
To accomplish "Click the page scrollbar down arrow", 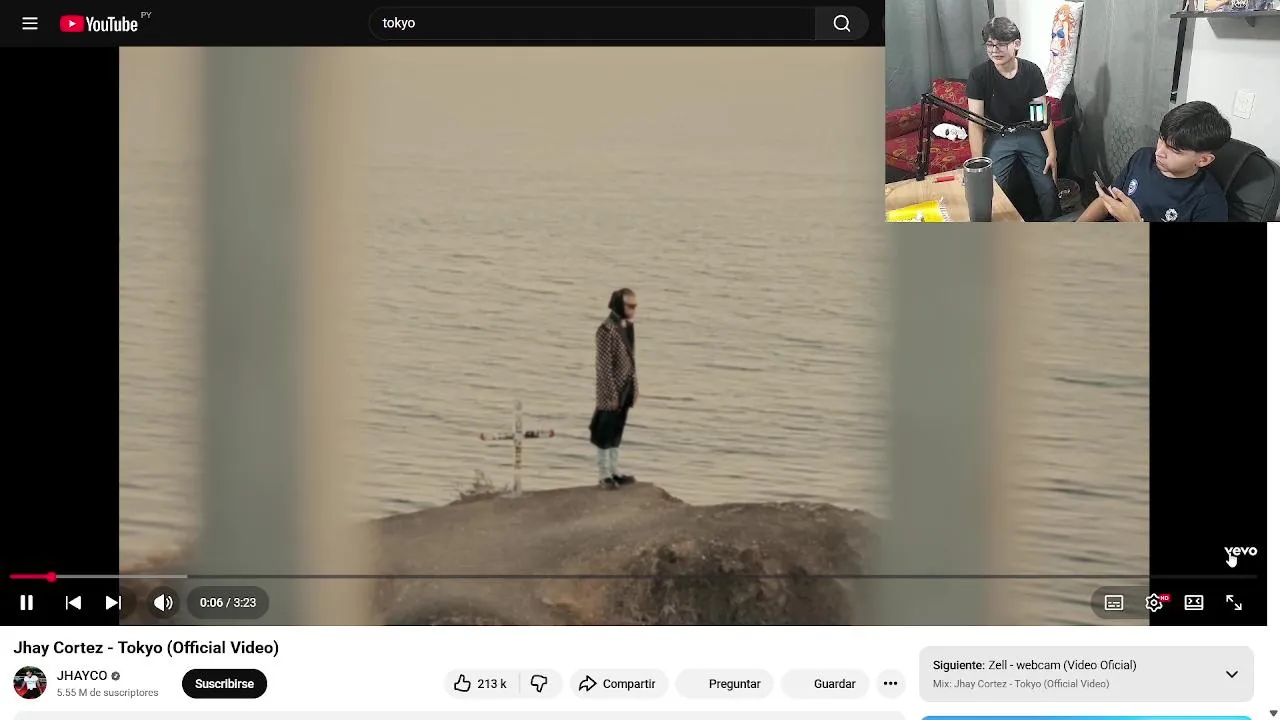I will [1273, 713].
